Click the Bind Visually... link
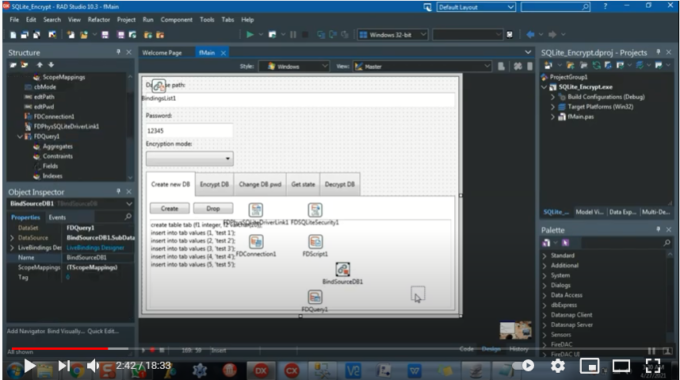The height and width of the screenshot is (380, 680). 66,331
